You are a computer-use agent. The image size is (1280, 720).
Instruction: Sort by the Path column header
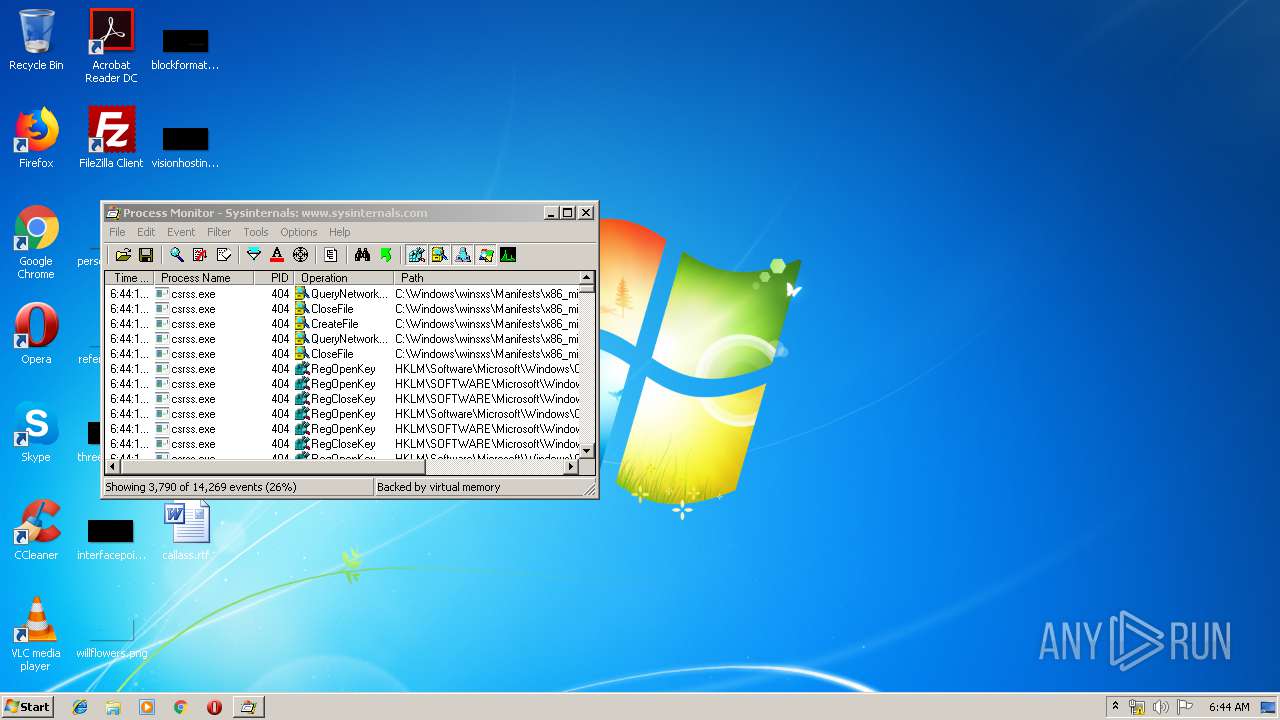tap(486, 278)
